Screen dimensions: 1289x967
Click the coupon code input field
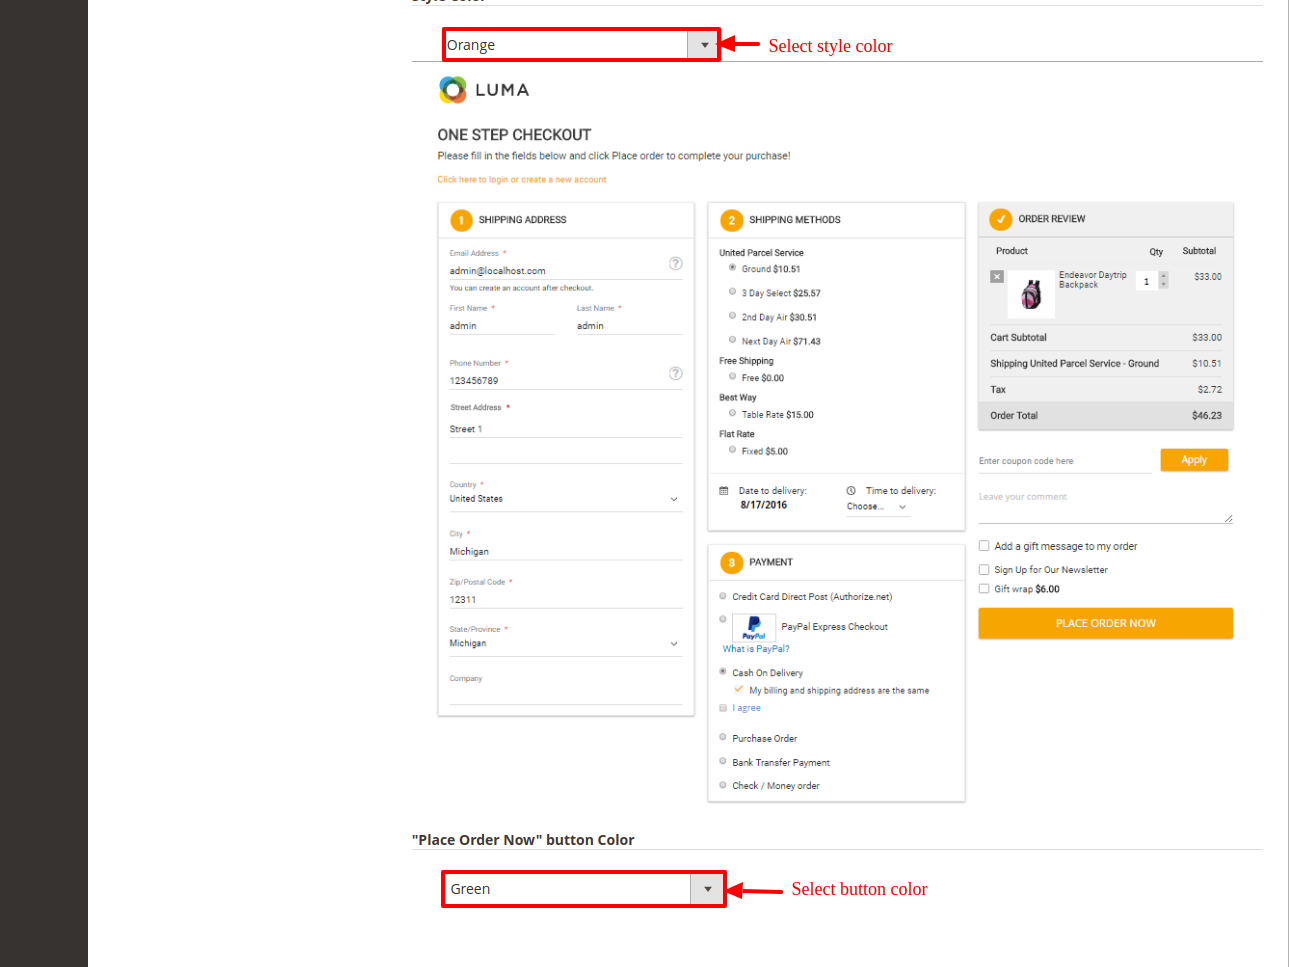(1064, 461)
